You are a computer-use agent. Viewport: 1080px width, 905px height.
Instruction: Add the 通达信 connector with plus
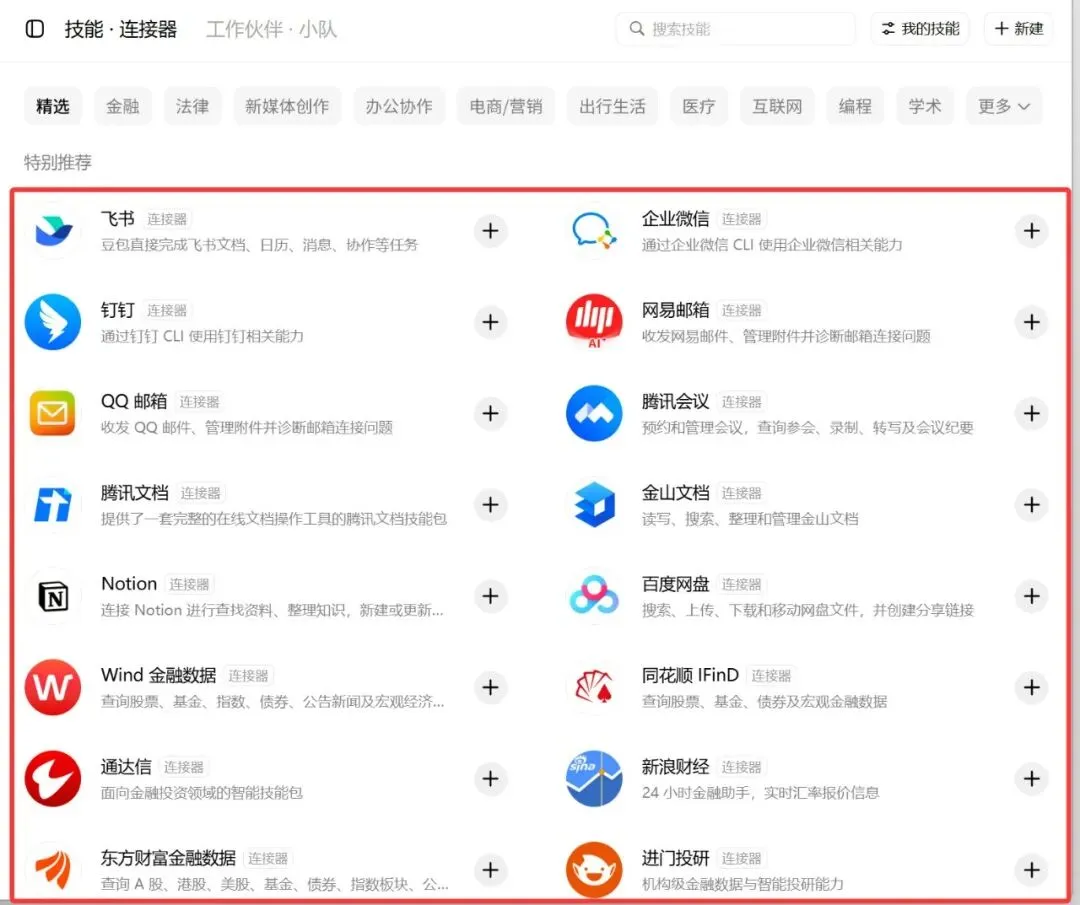click(490, 778)
